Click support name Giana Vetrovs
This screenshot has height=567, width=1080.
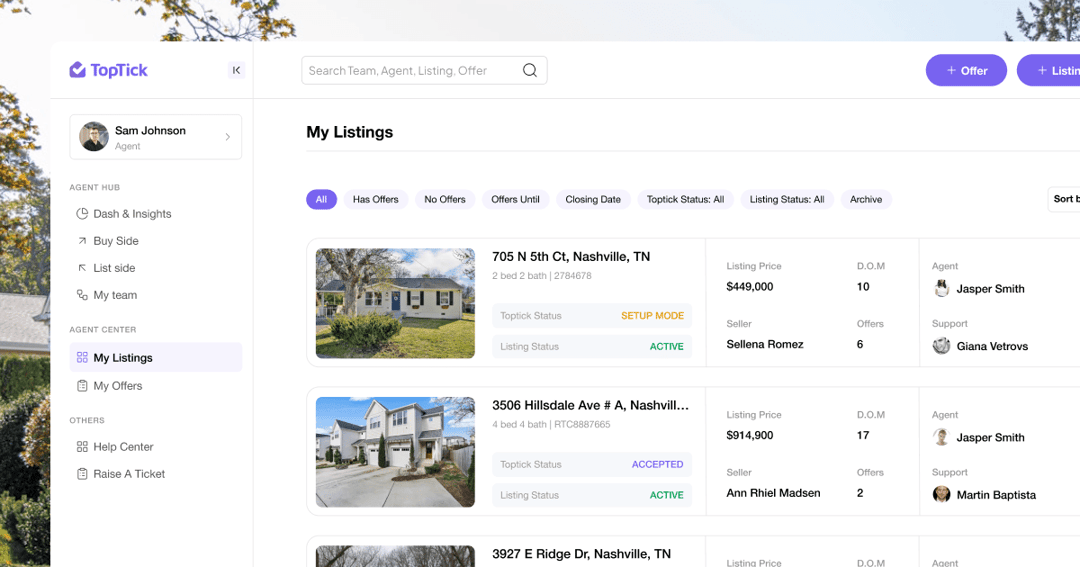tap(992, 347)
